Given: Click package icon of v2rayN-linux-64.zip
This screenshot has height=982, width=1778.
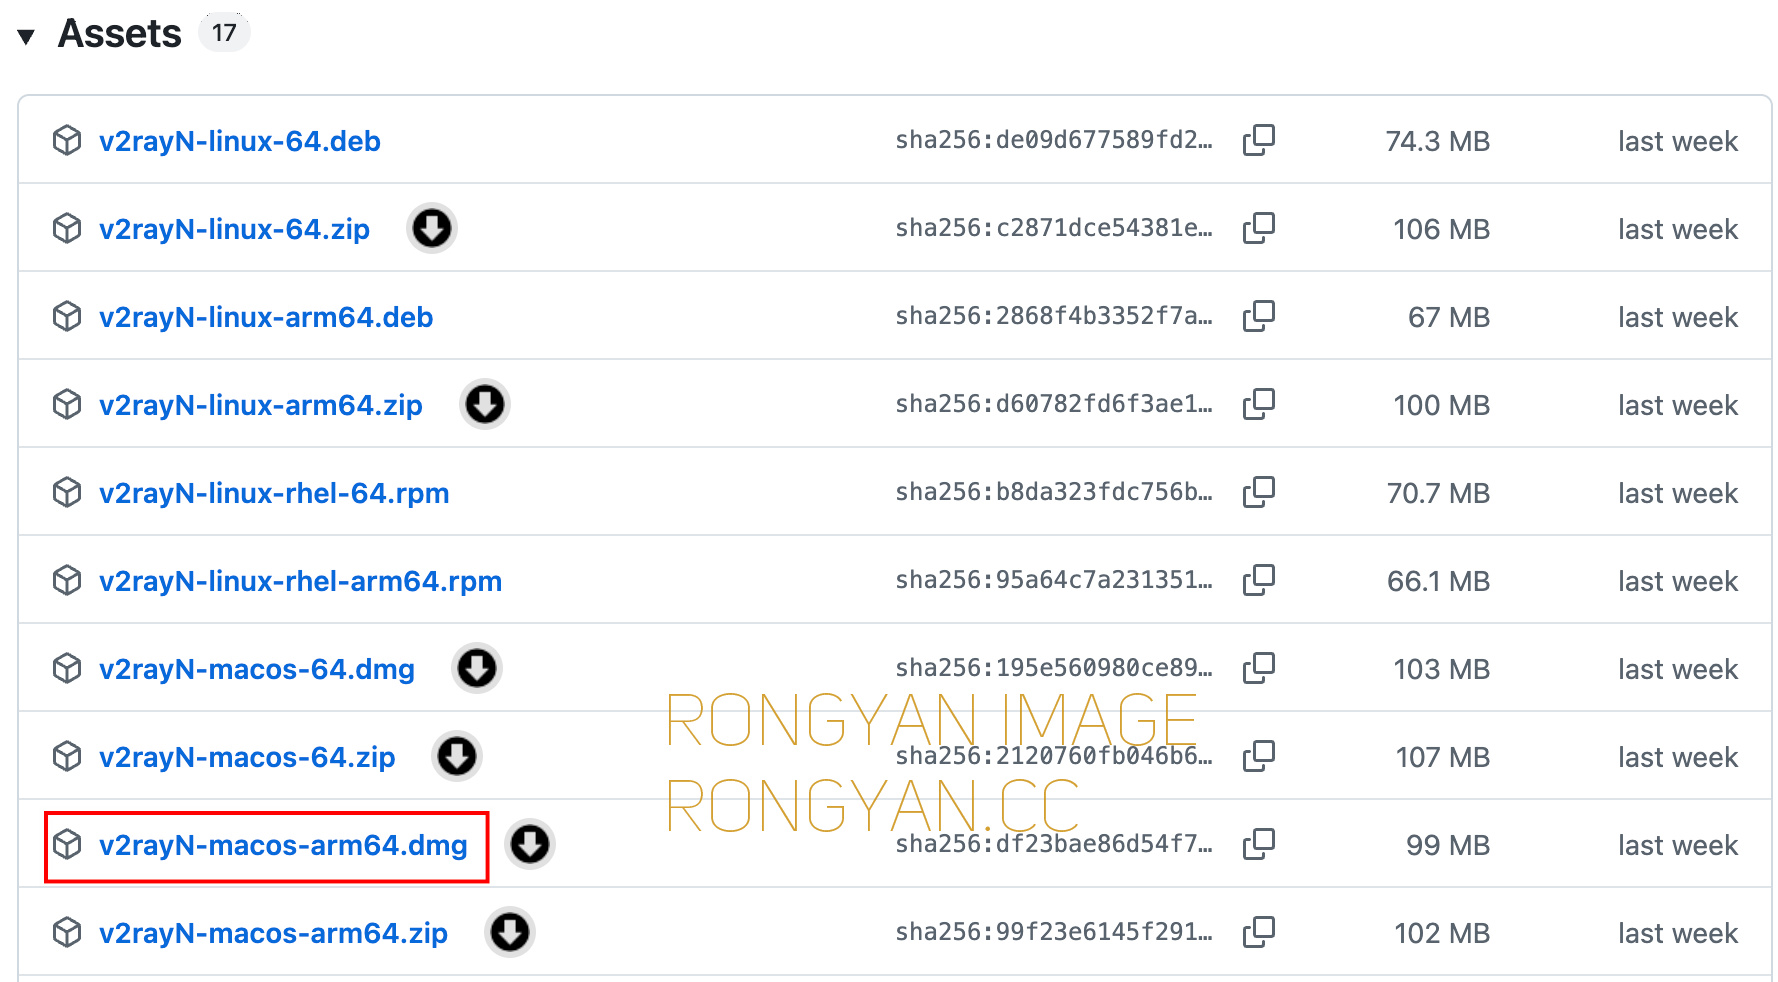Looking at the screenshot, I should [67, 228].
